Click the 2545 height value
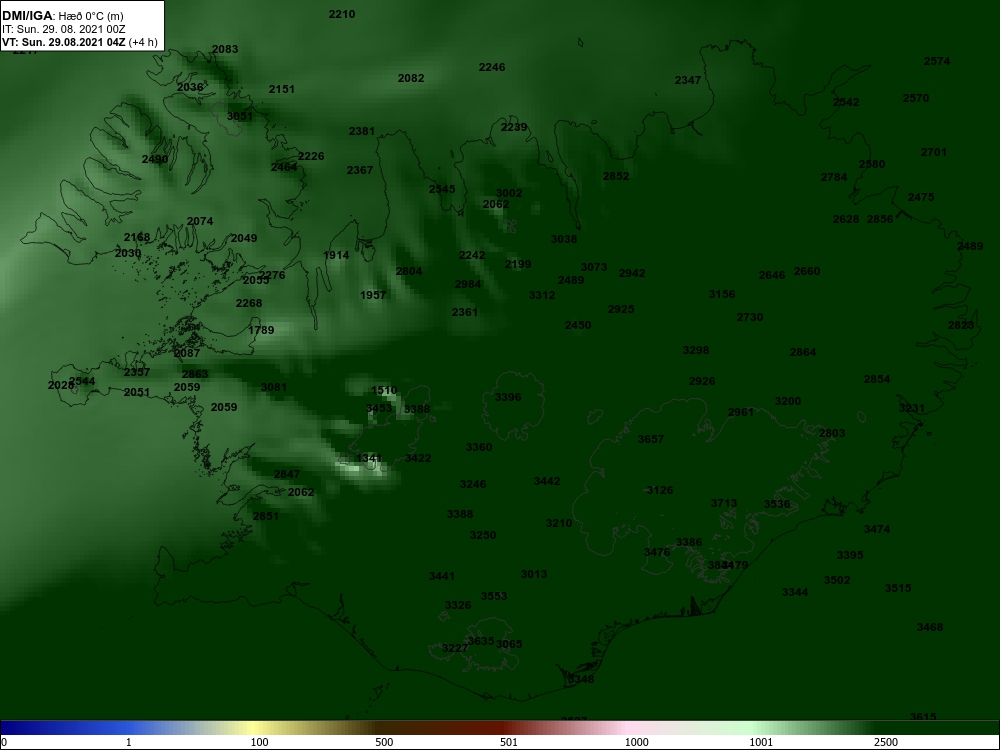Screen dimensions: 1000x750 click(442, 189)
